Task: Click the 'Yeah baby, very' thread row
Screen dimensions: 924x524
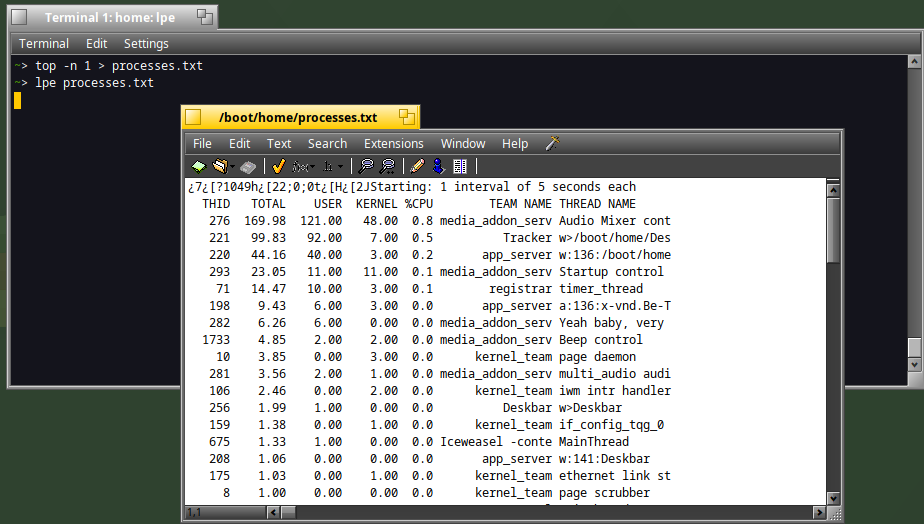Action: (x=436, y=323)
